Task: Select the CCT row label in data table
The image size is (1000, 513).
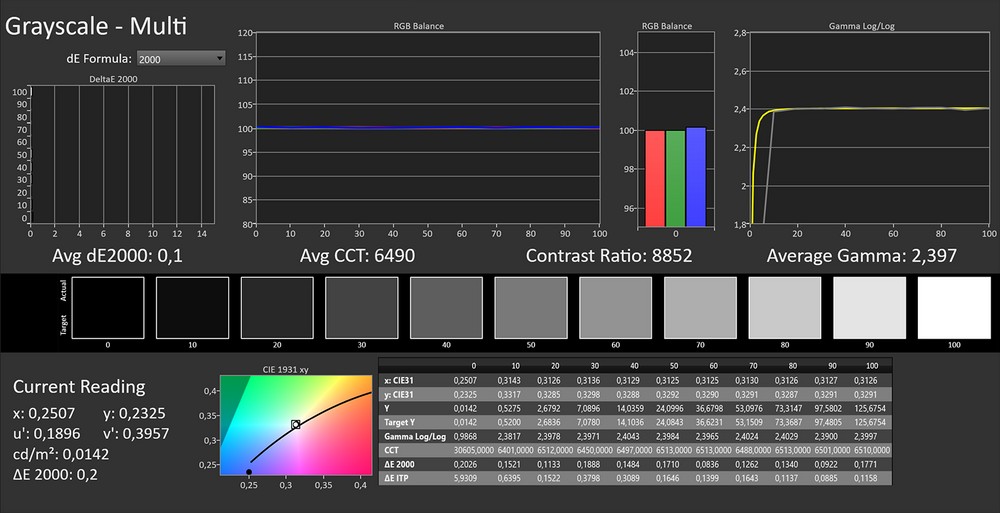Action: click(x=392, y=451)
